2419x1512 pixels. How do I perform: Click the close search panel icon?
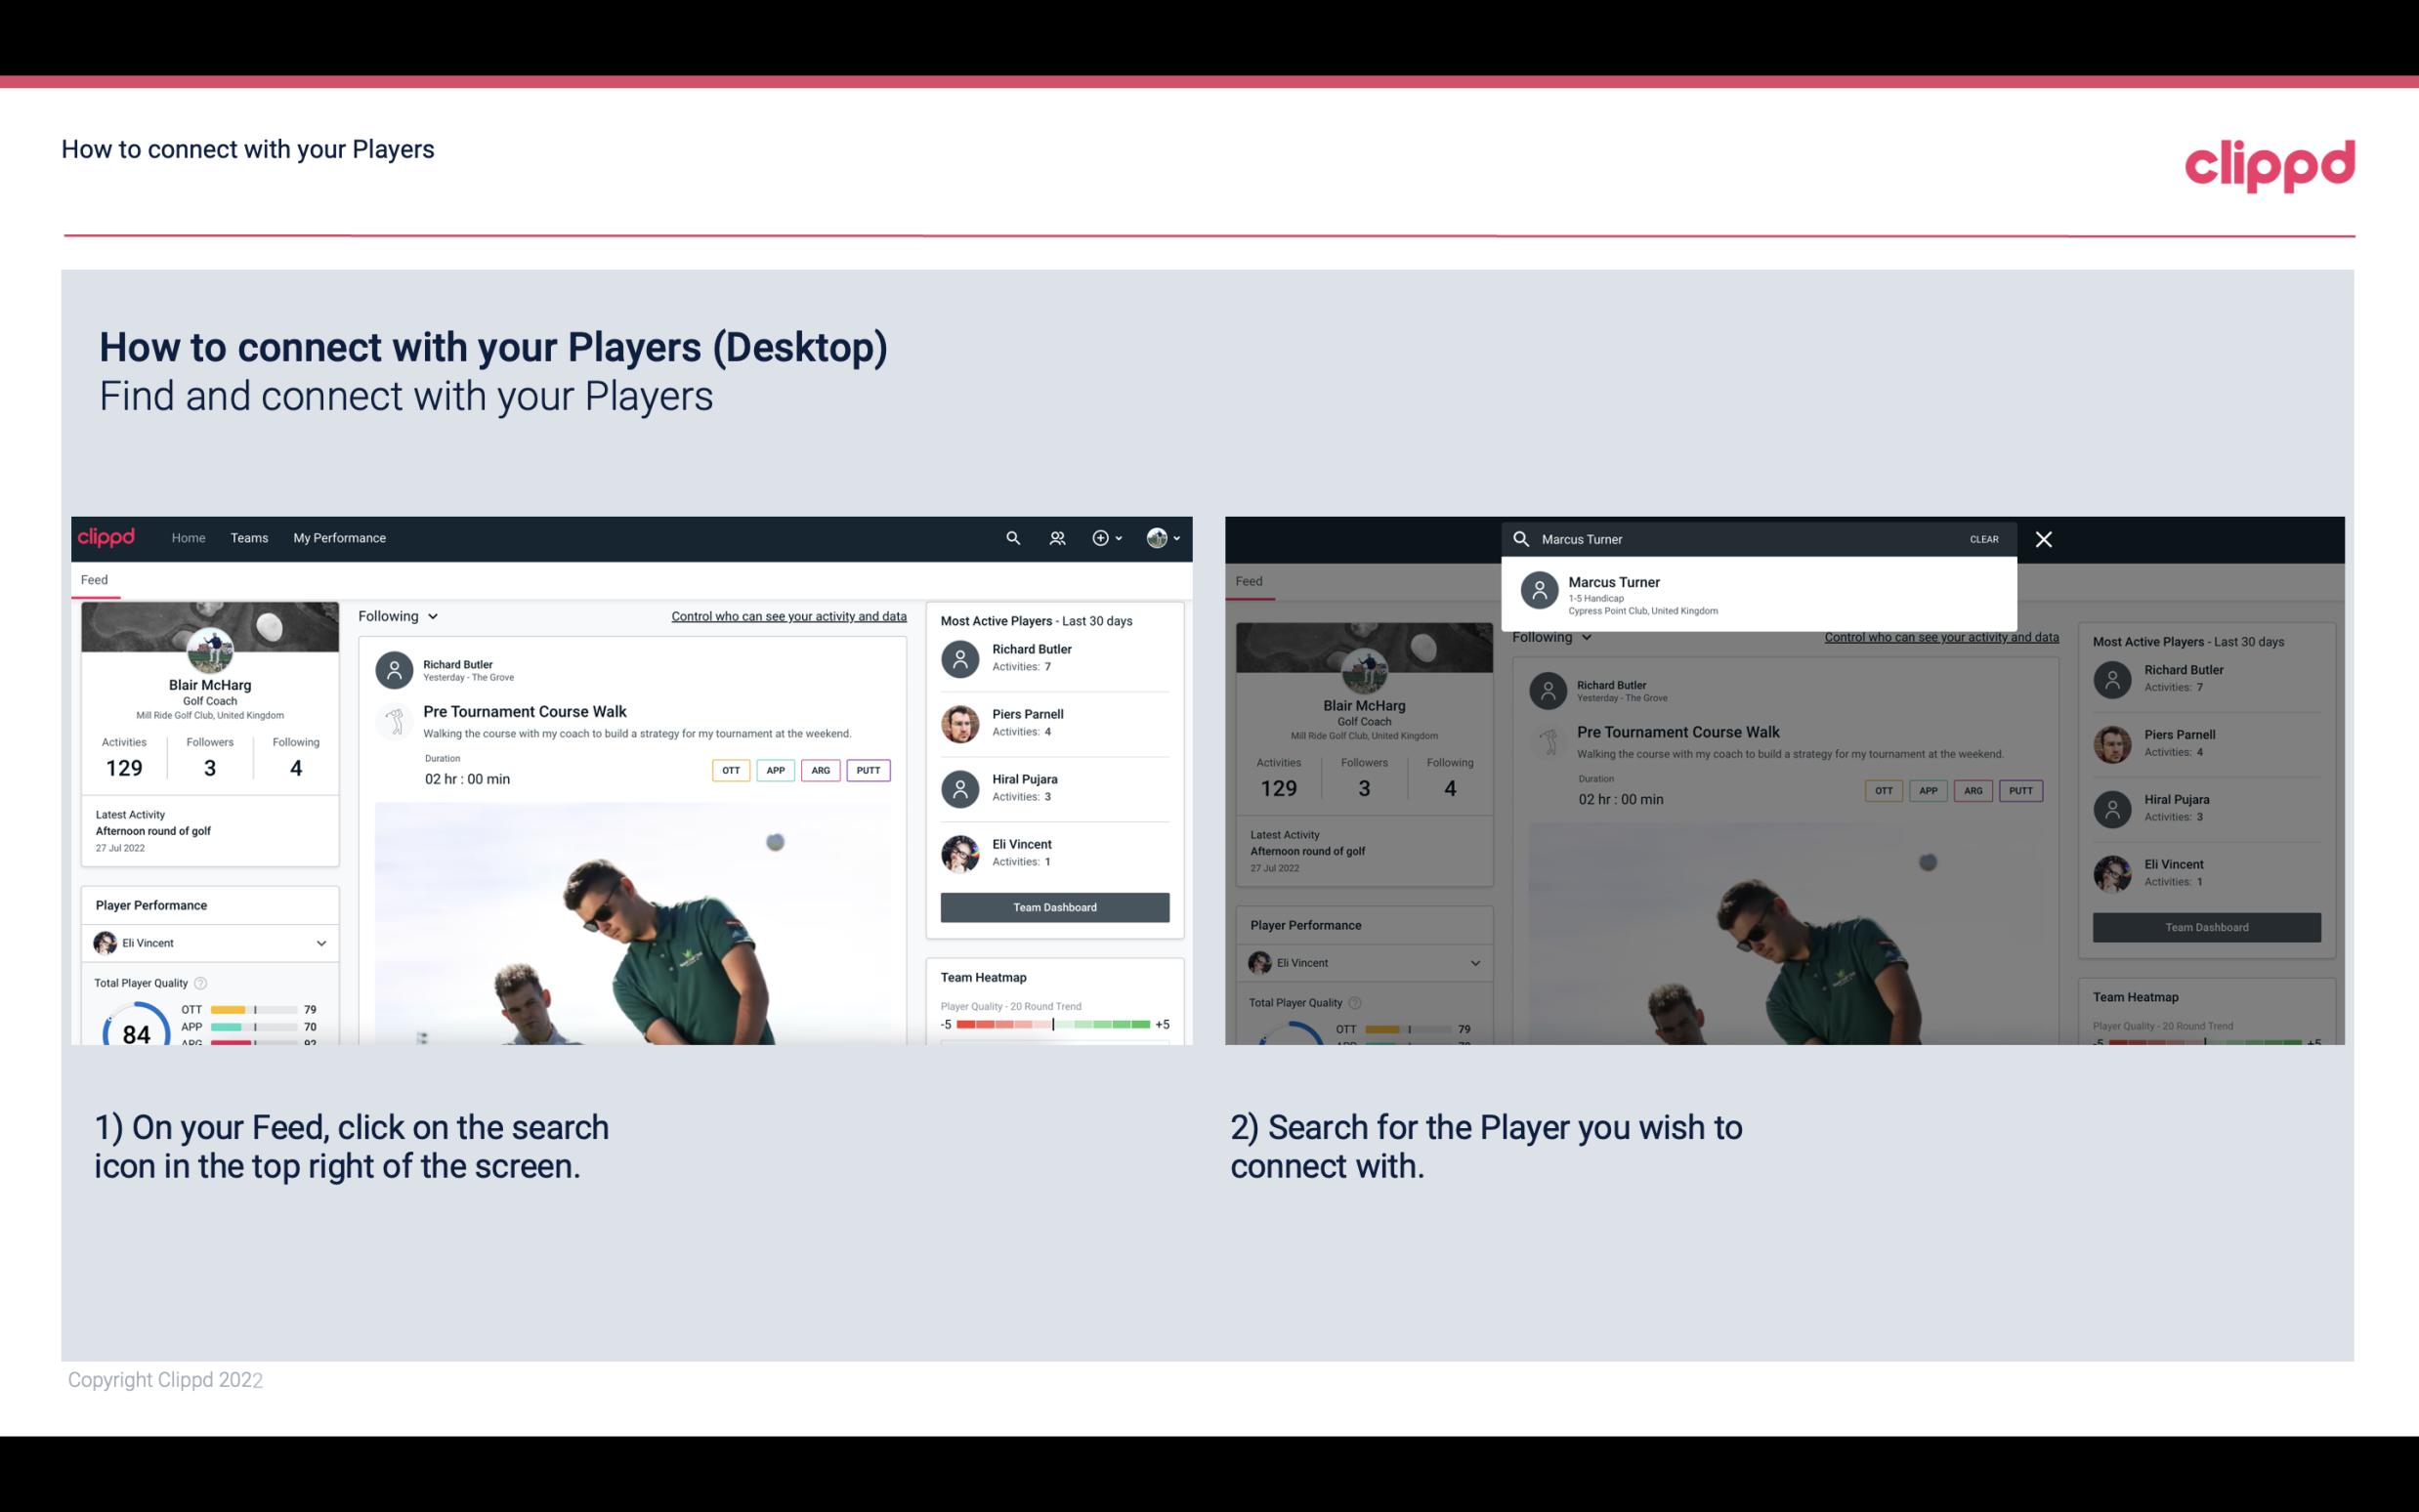[2043, 538]
